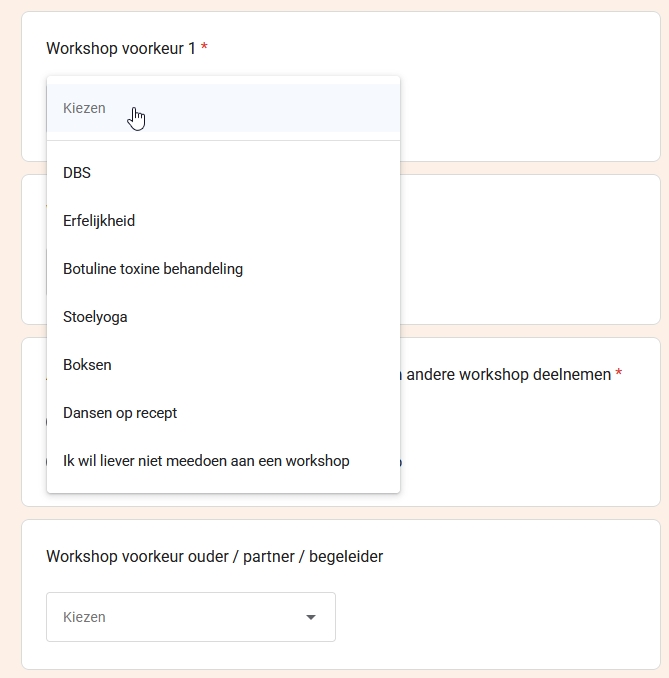Pick Botuline toxine behandeling option
Screen dimensions: 669x678
153,269
